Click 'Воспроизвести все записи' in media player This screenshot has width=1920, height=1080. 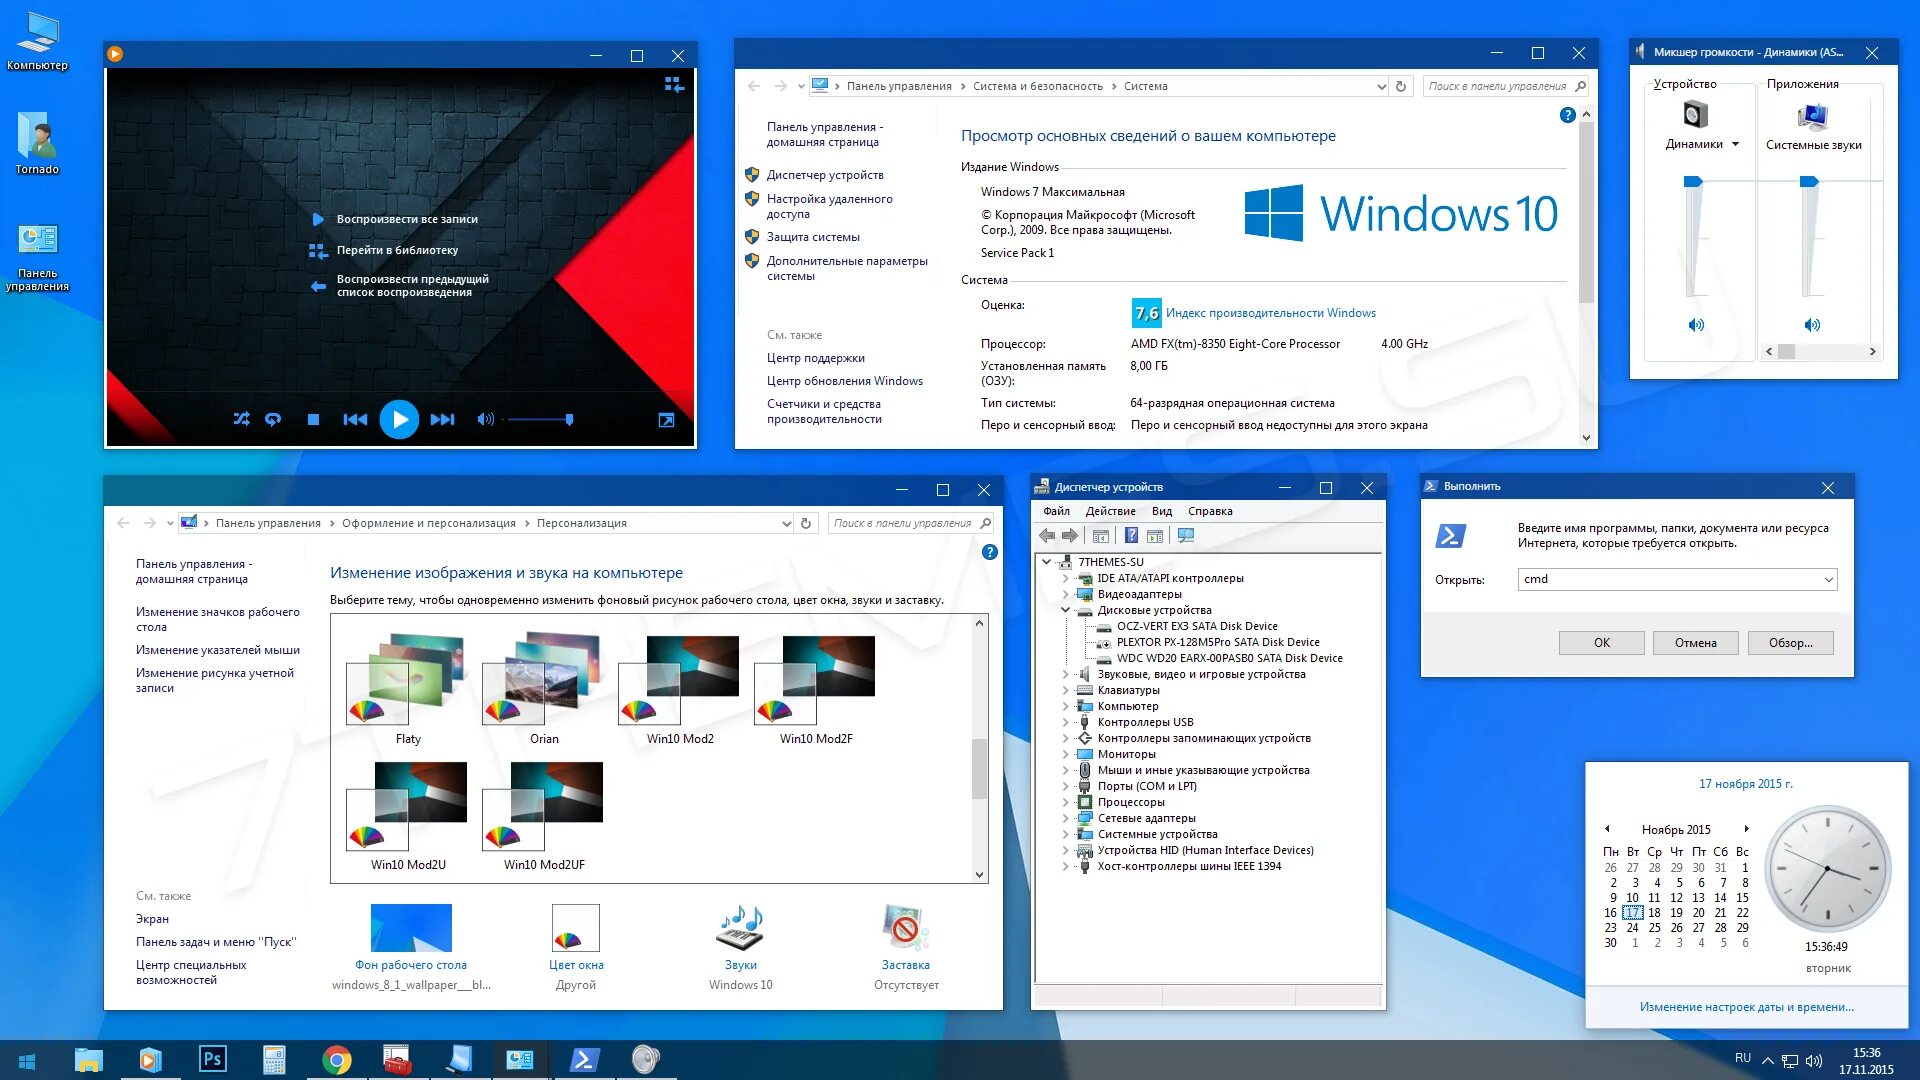pos(407,219)
